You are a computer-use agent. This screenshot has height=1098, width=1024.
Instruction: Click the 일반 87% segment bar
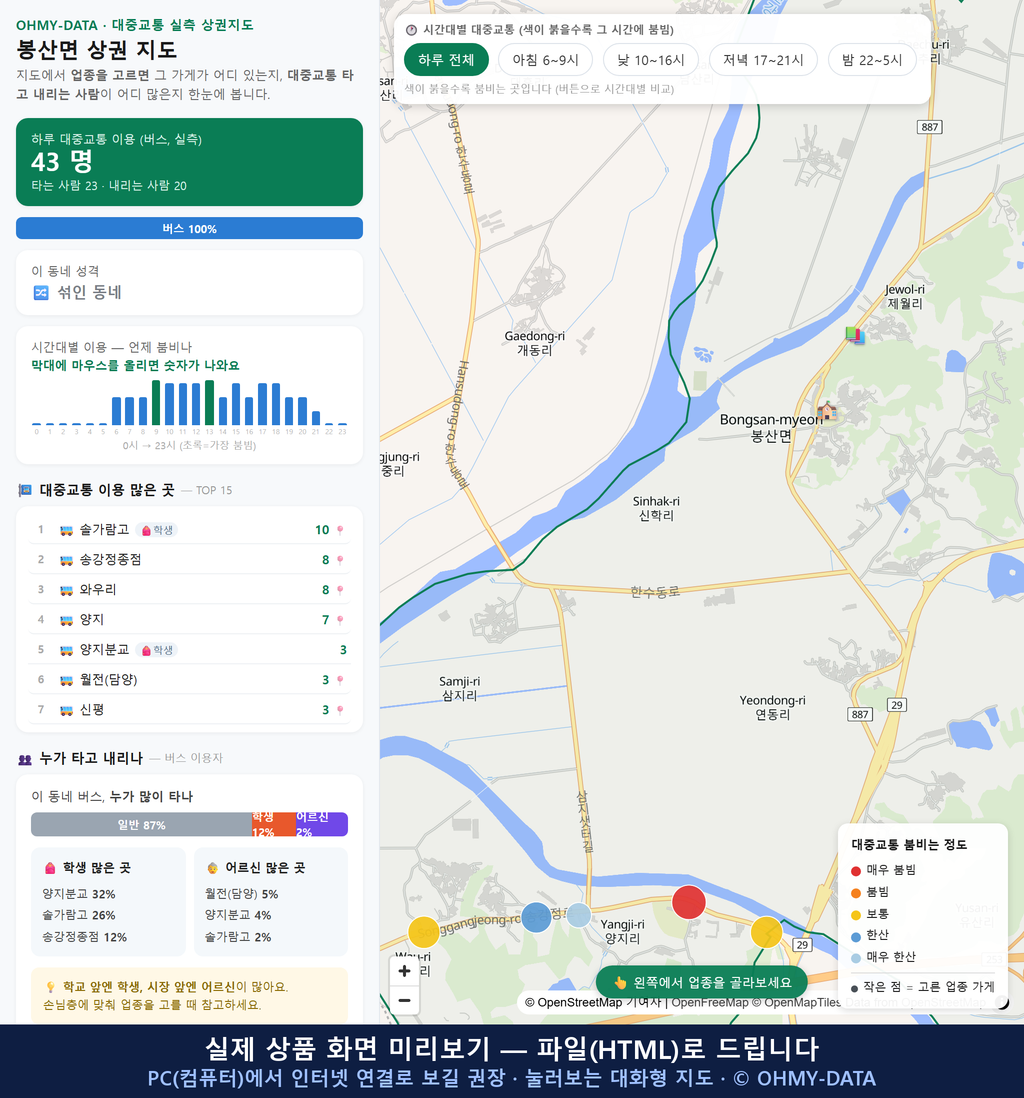tap(141, 824)
